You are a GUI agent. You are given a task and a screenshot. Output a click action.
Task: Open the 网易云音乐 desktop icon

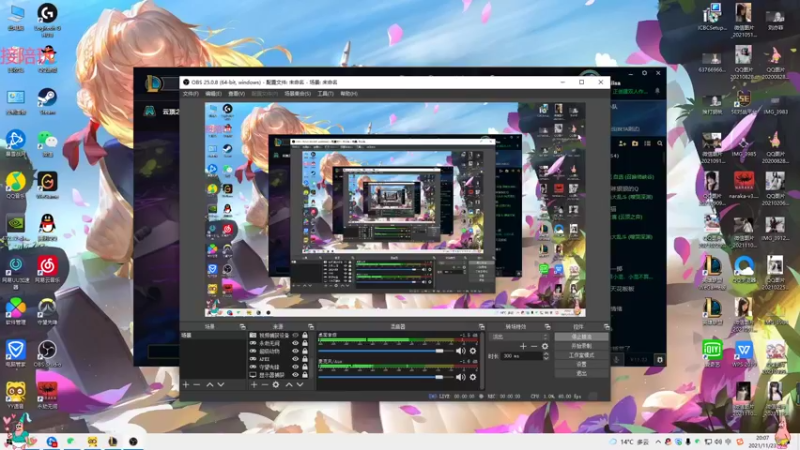point(47,269)
